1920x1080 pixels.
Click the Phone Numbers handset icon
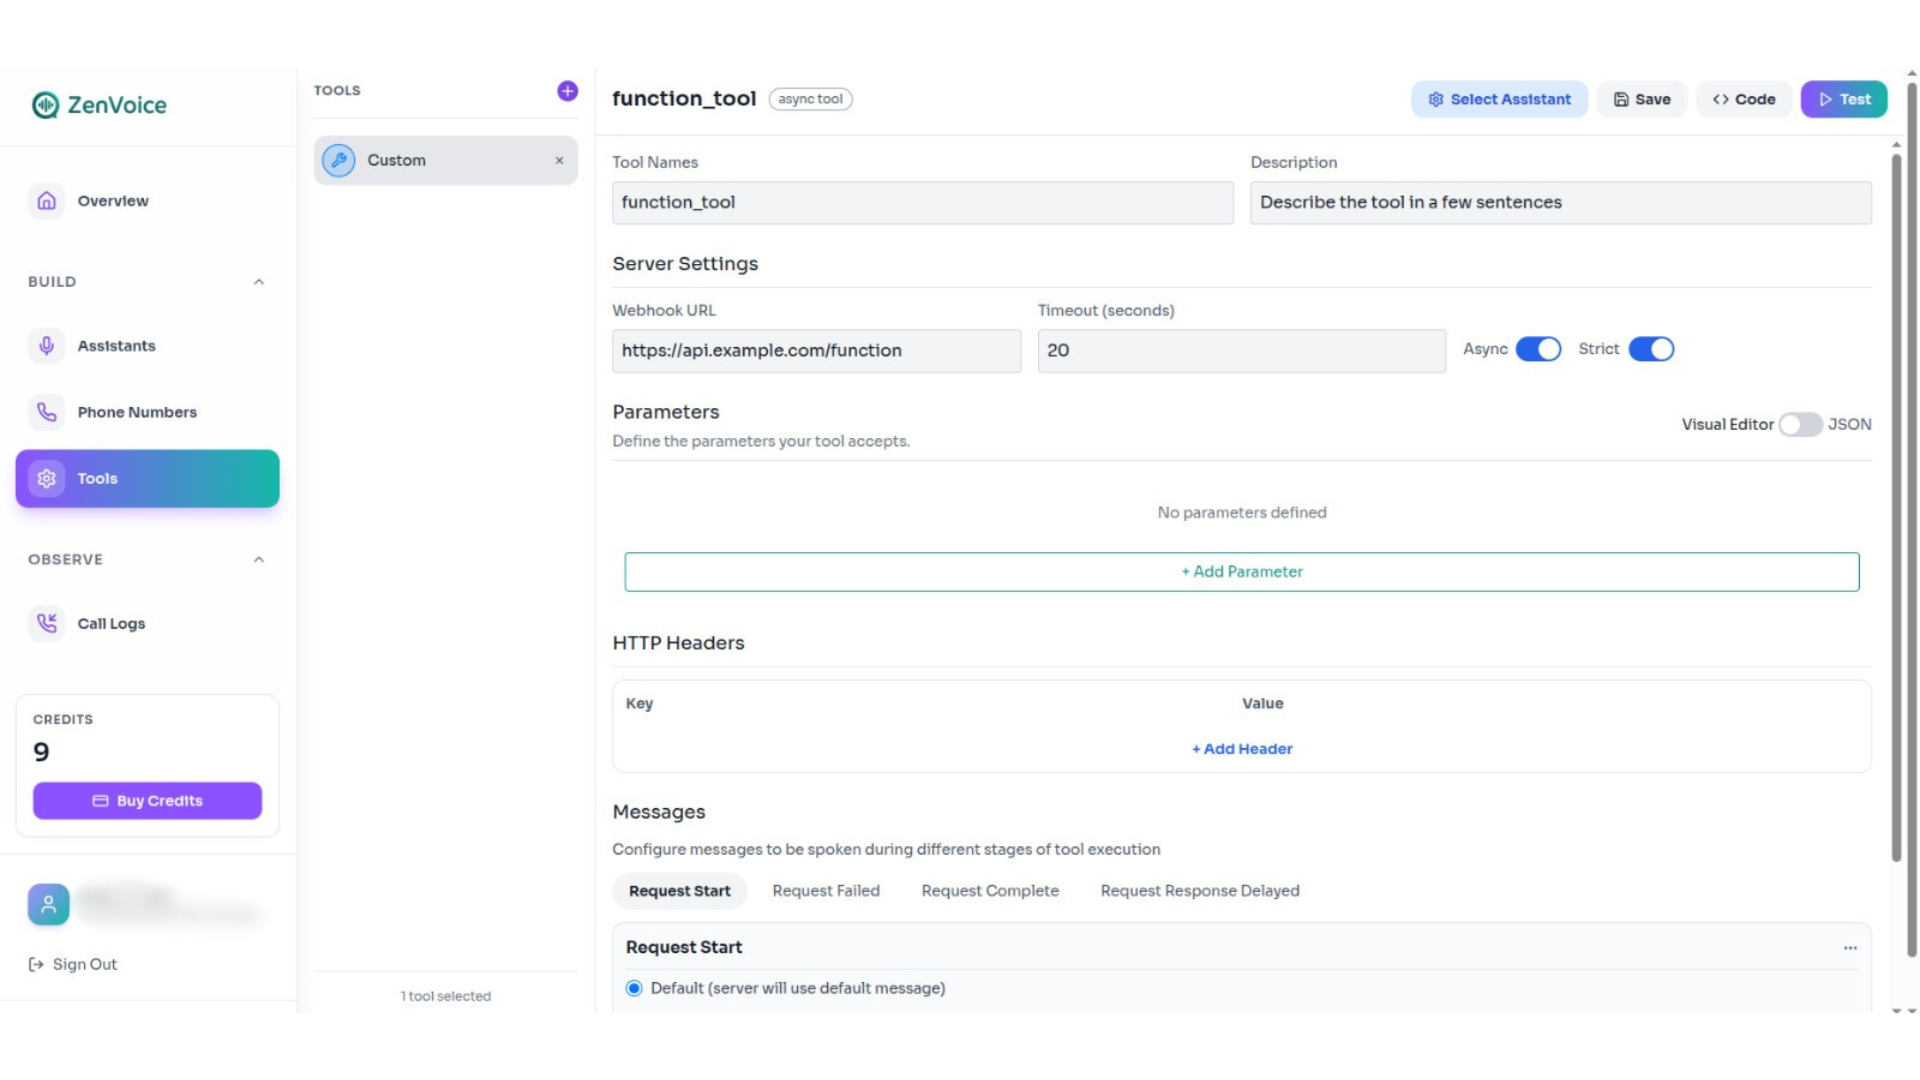click(47, 412)
